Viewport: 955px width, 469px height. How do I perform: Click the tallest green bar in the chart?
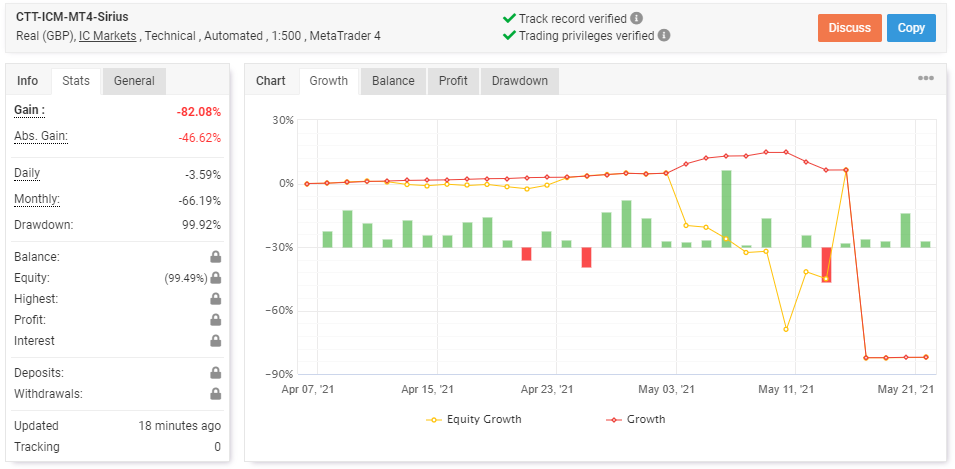click(726, 208)
